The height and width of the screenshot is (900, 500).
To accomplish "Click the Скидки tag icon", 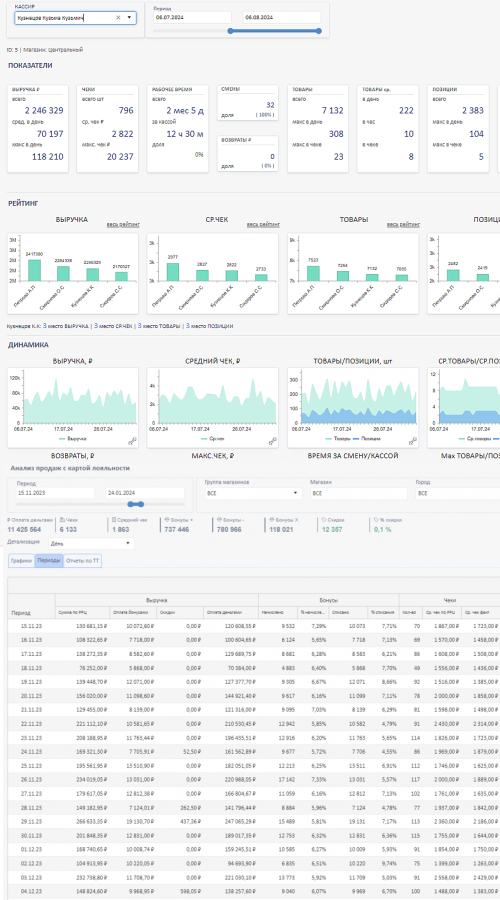I will pyautogui.click(x=324, y=519).
